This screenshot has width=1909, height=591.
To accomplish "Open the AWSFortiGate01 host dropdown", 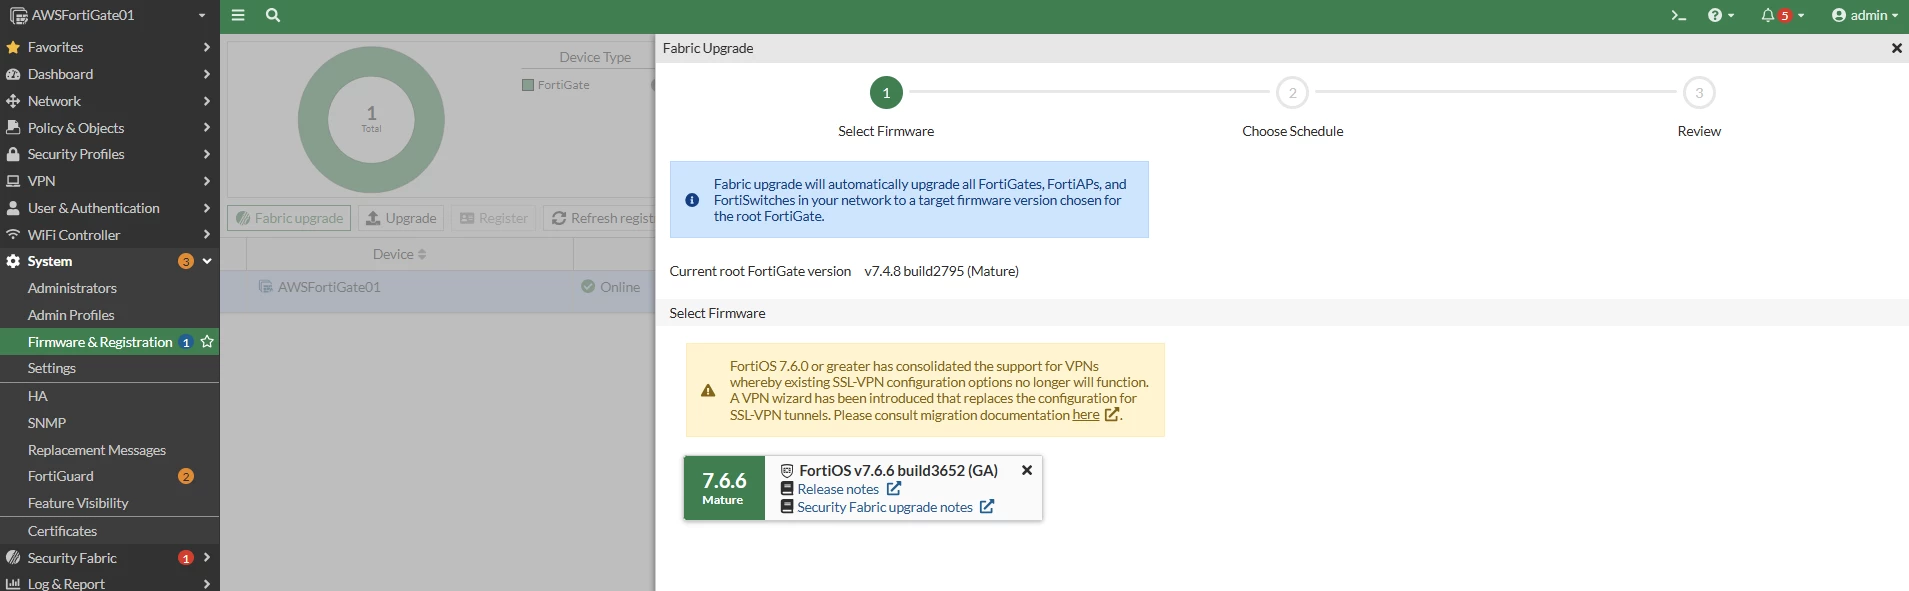I will coord(109,15).
